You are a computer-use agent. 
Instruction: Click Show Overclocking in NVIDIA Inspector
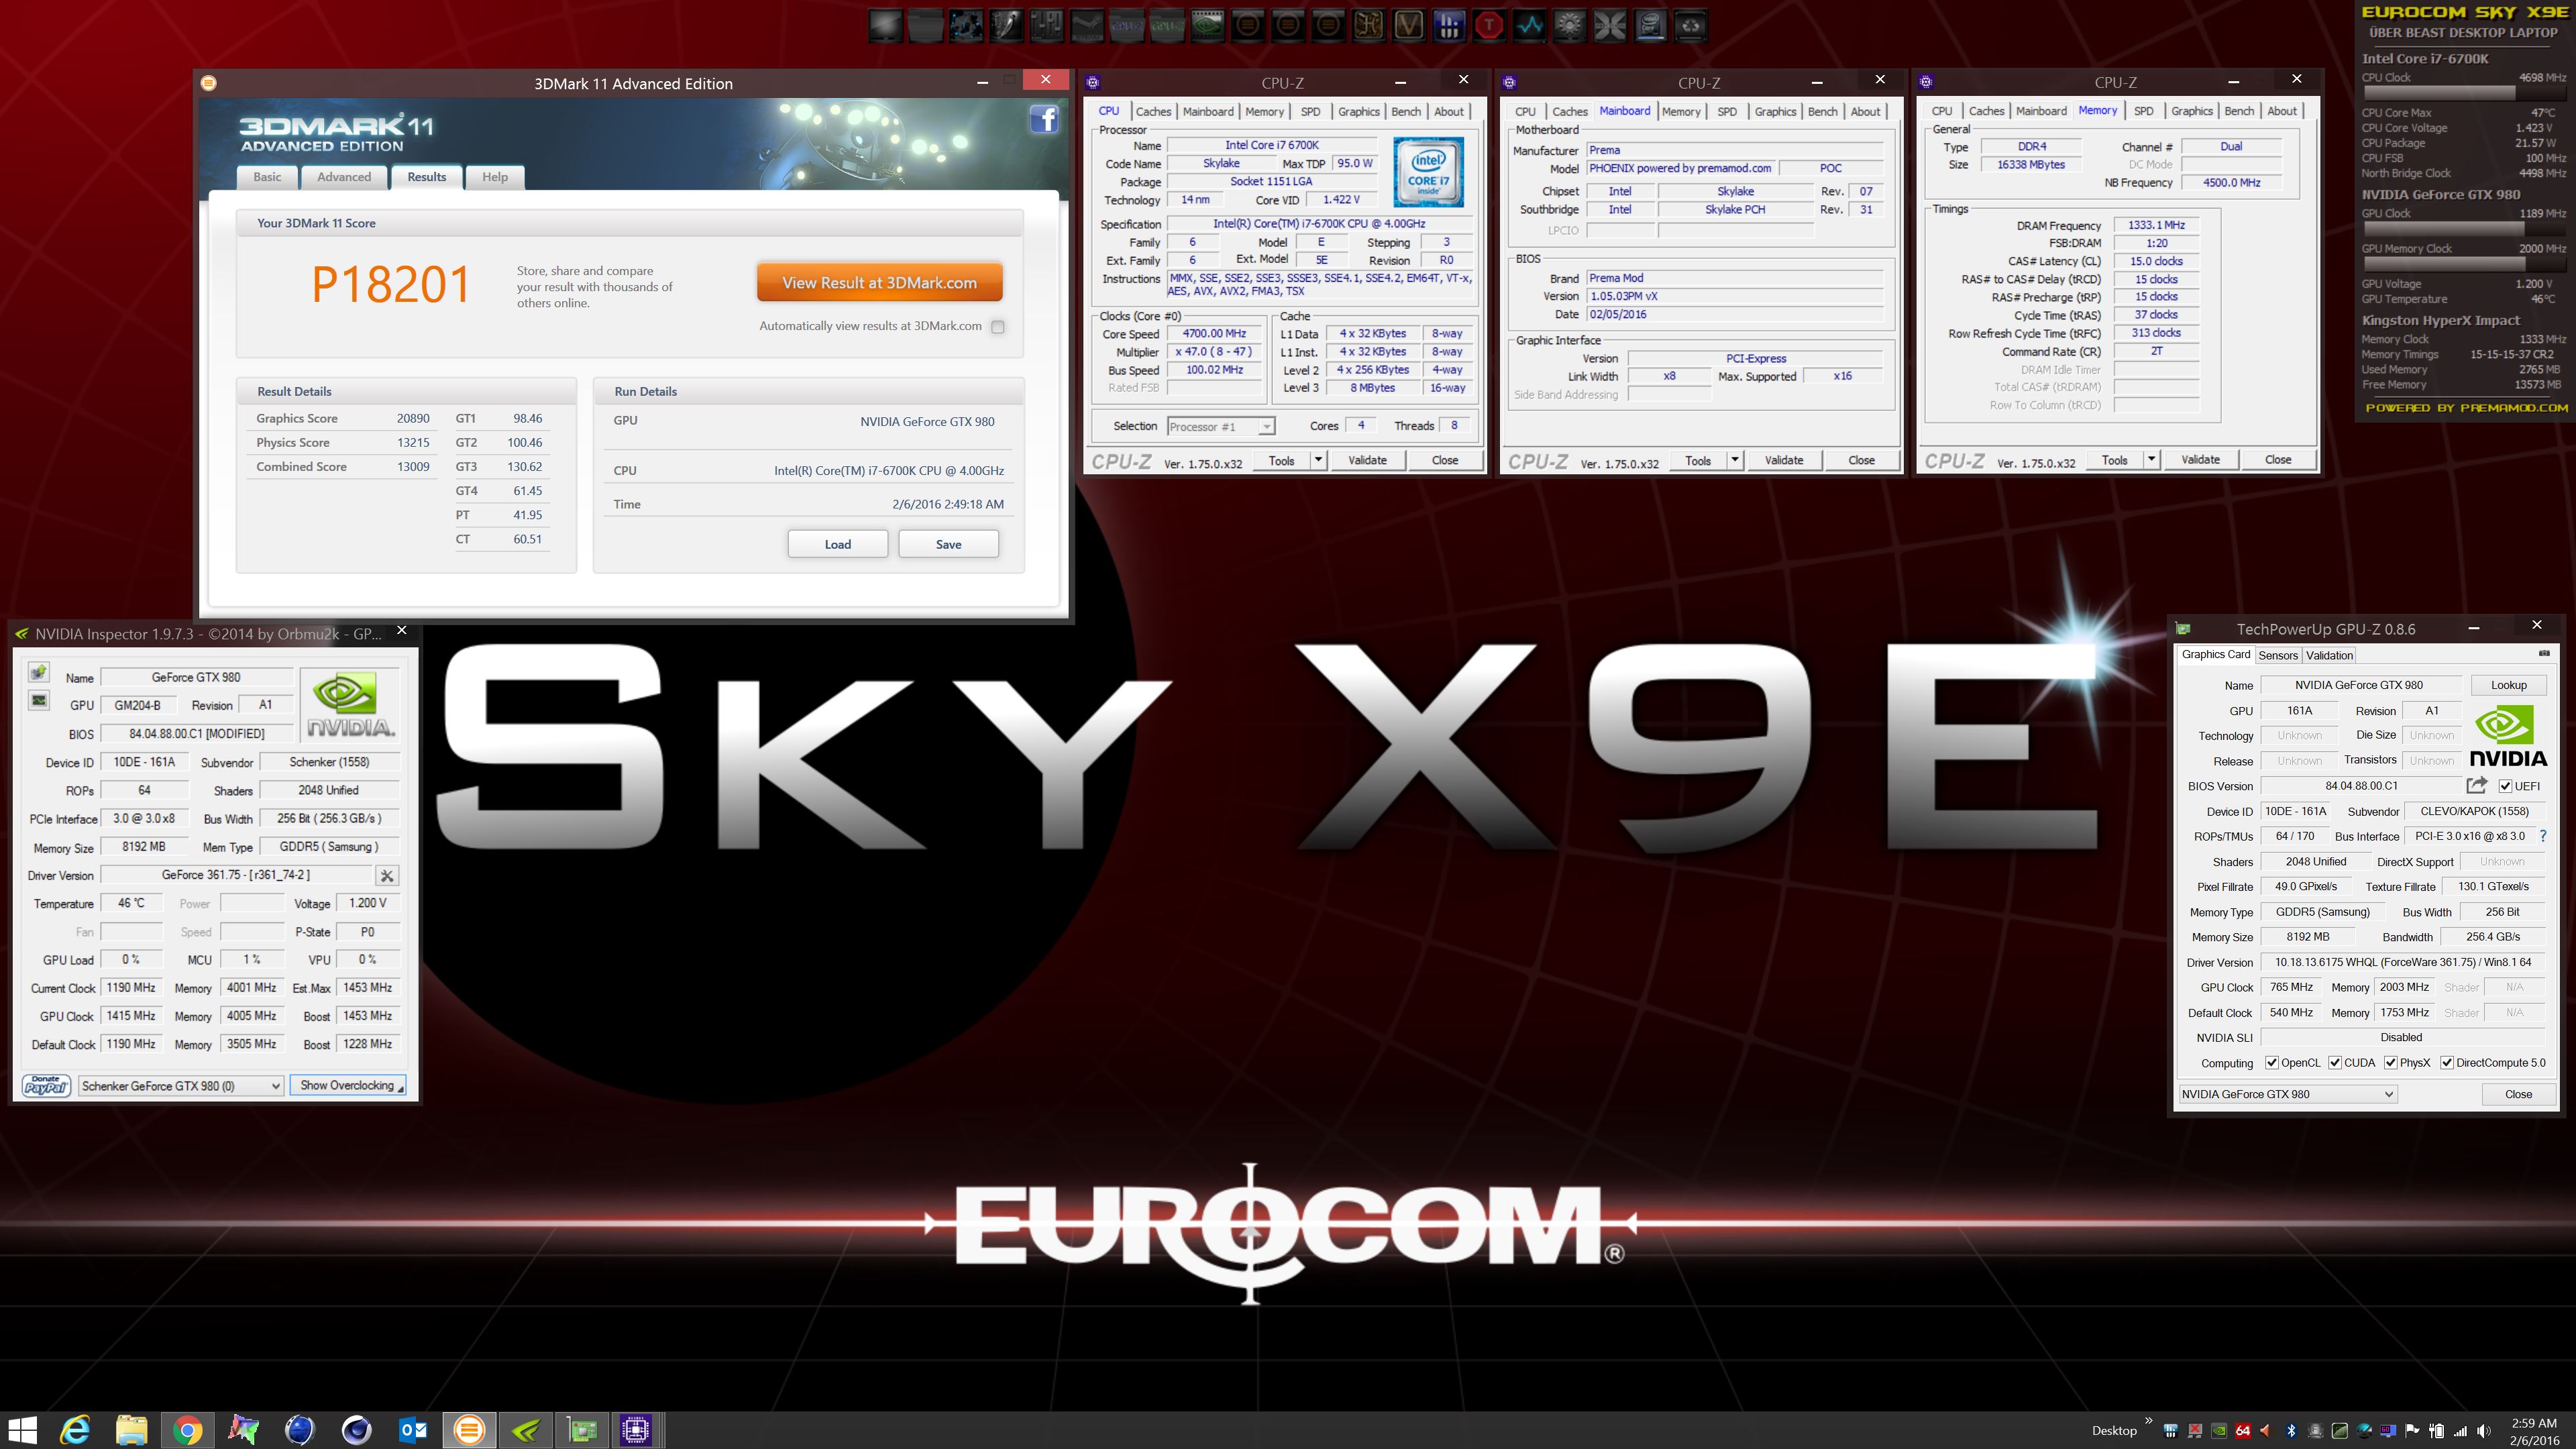point(347,1086)
